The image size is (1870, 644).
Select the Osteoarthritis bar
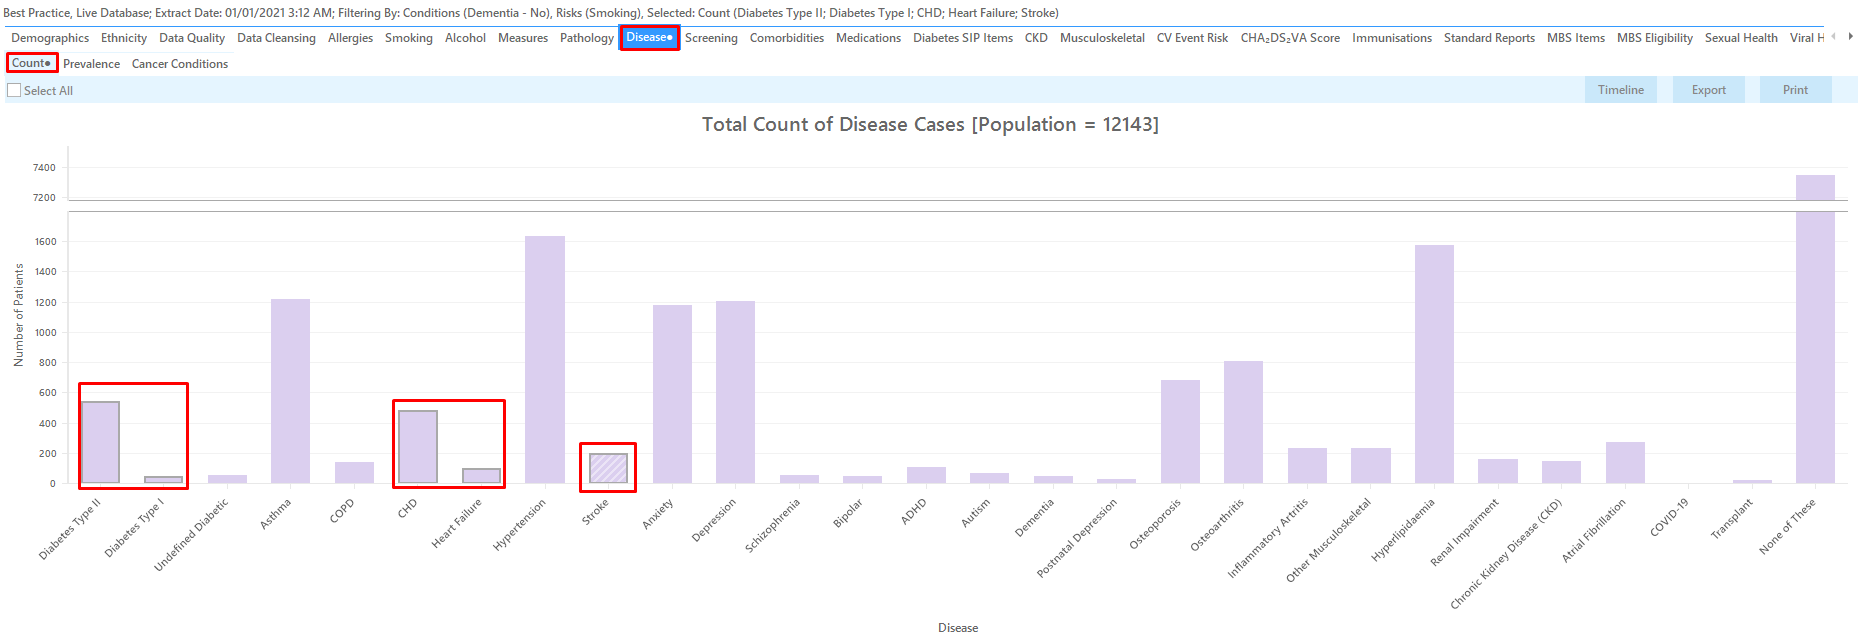[1243, 422]
